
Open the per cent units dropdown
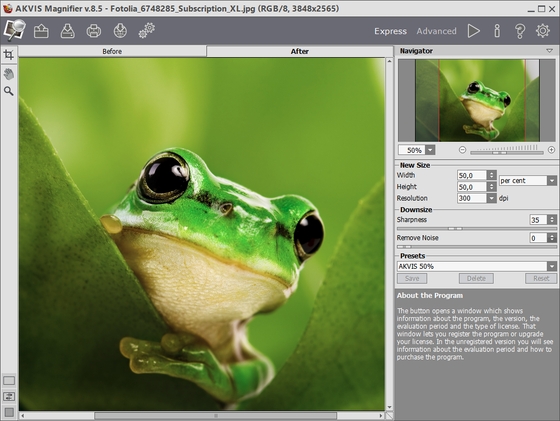pos(552,181)
